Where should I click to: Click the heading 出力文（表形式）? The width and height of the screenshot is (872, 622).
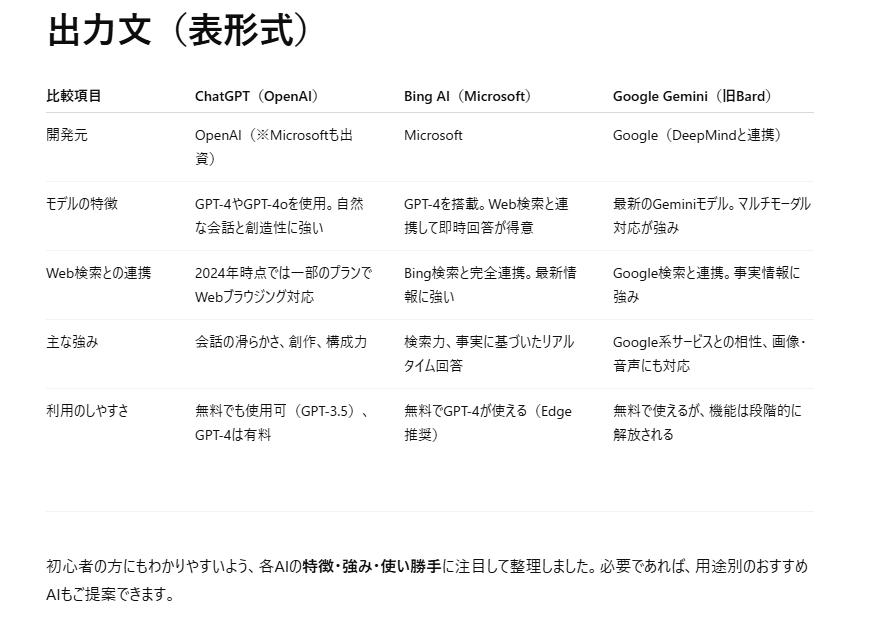pos(178,30)
